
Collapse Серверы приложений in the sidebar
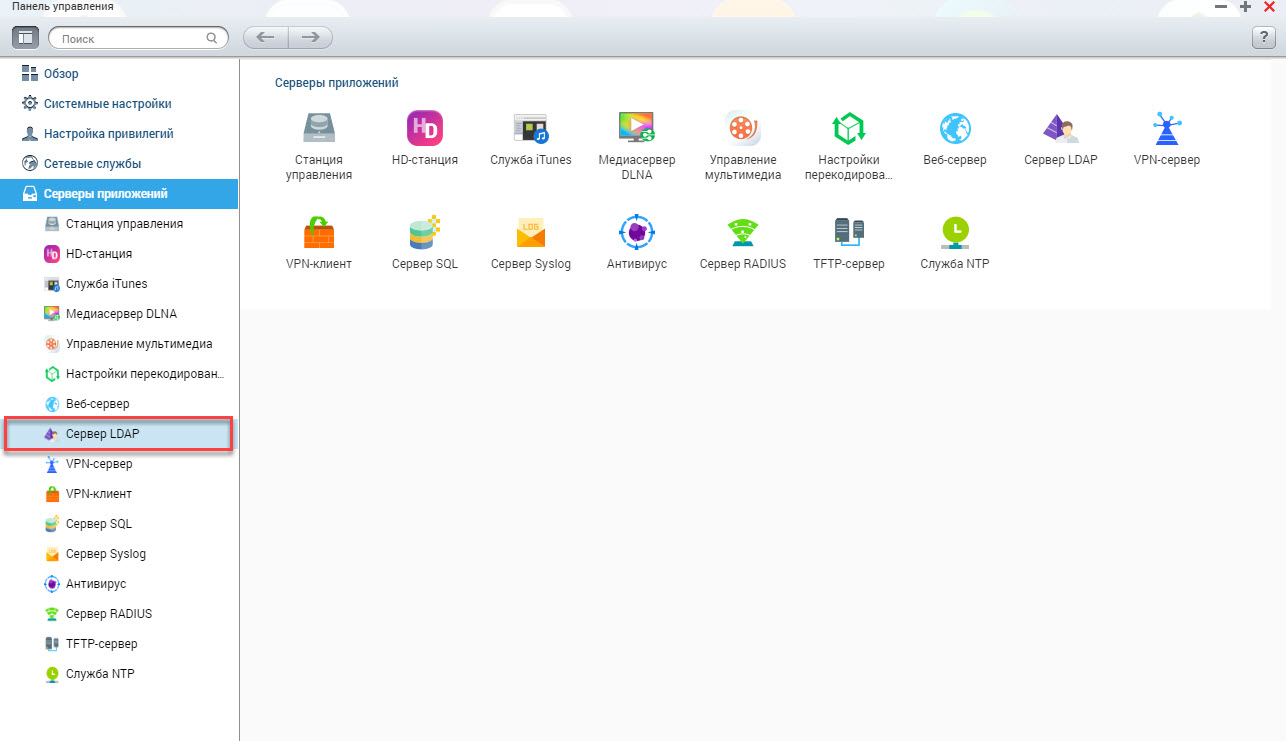[120, 194]
